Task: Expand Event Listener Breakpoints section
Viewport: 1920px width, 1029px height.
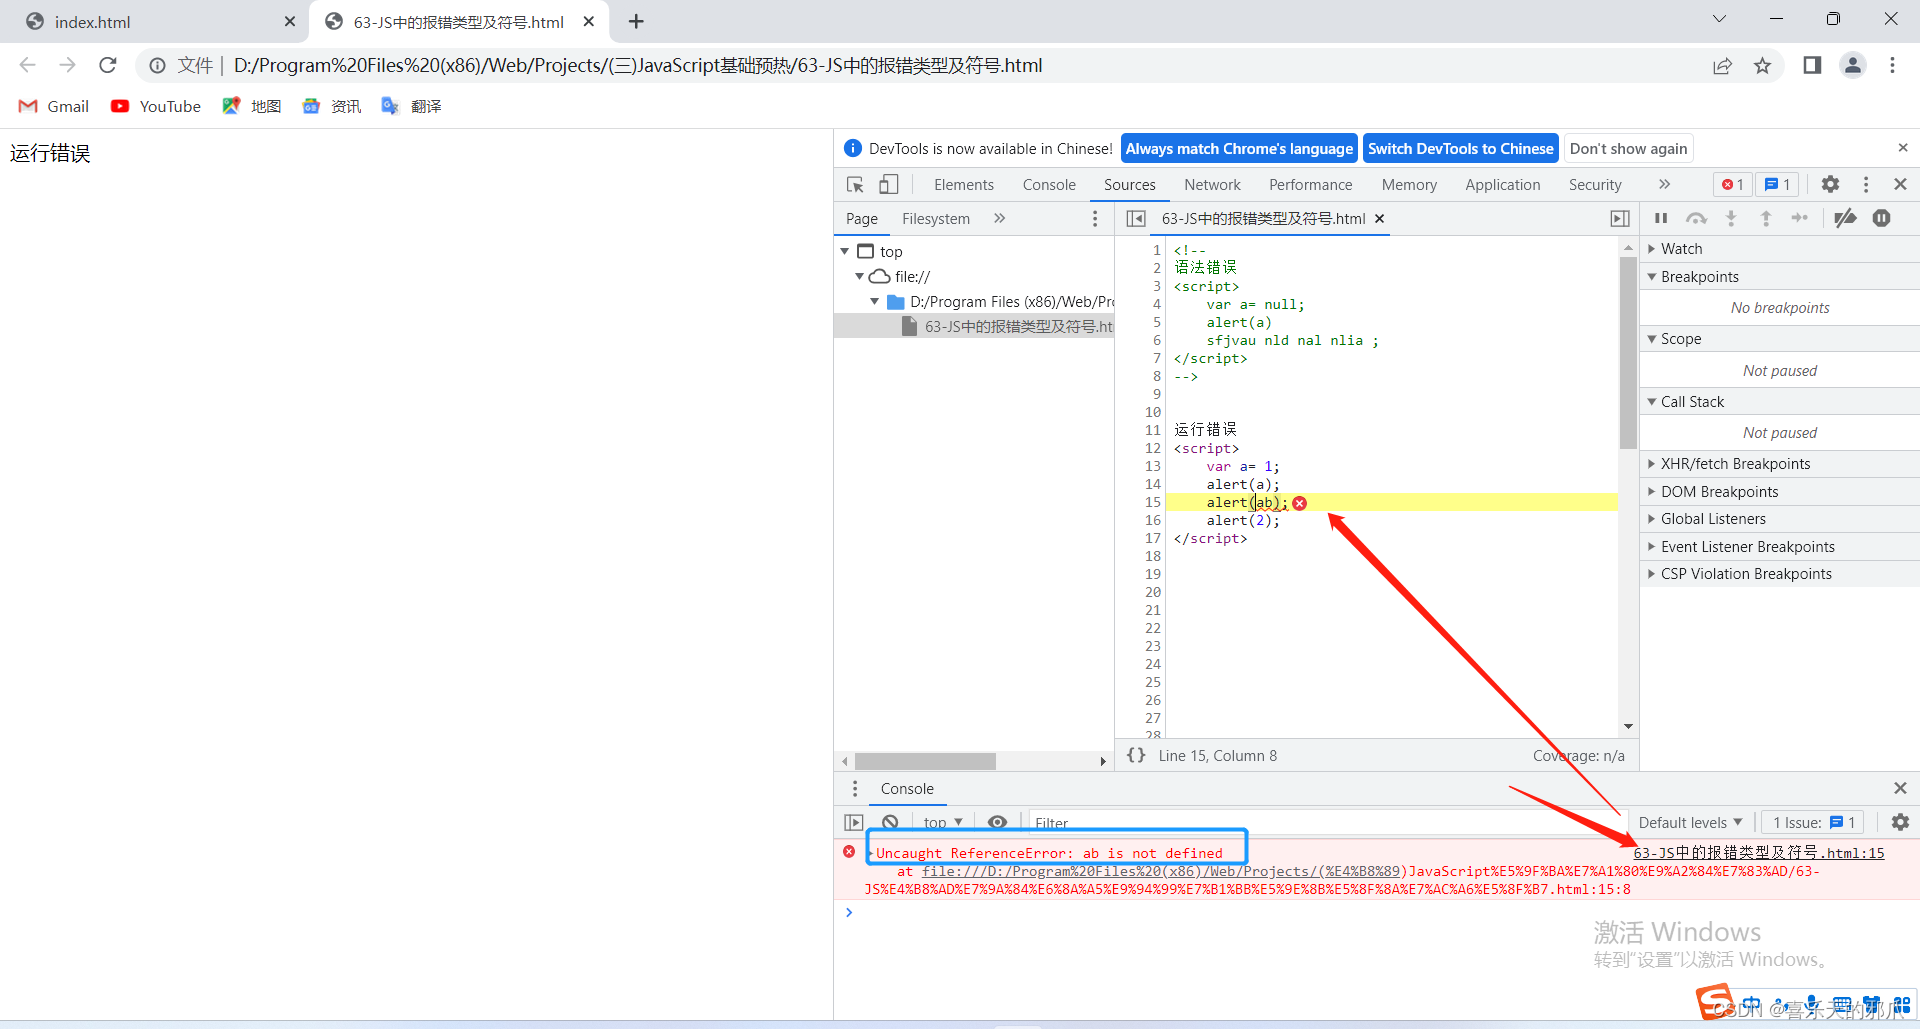Action: coord(1779,547)
